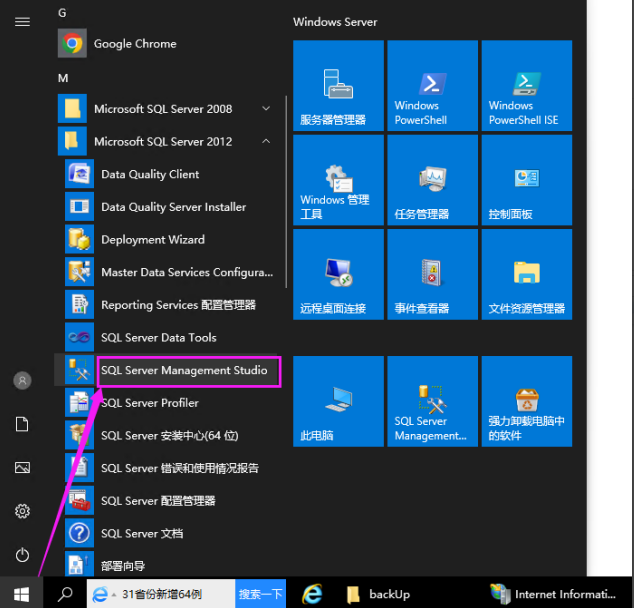This screenshot has height=608, width=634.
Task: Launch SQL Server Profiler
Action: point(150,403)
